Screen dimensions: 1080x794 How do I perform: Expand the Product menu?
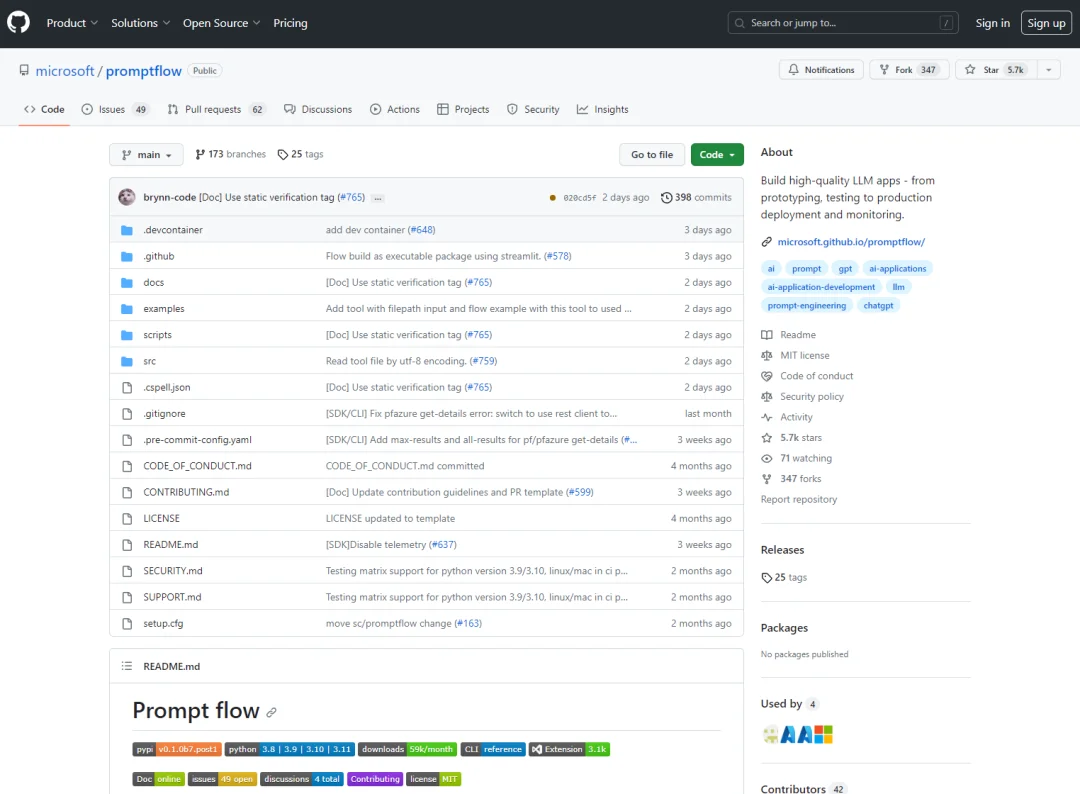pyautogui.click(x=72, y=23)
